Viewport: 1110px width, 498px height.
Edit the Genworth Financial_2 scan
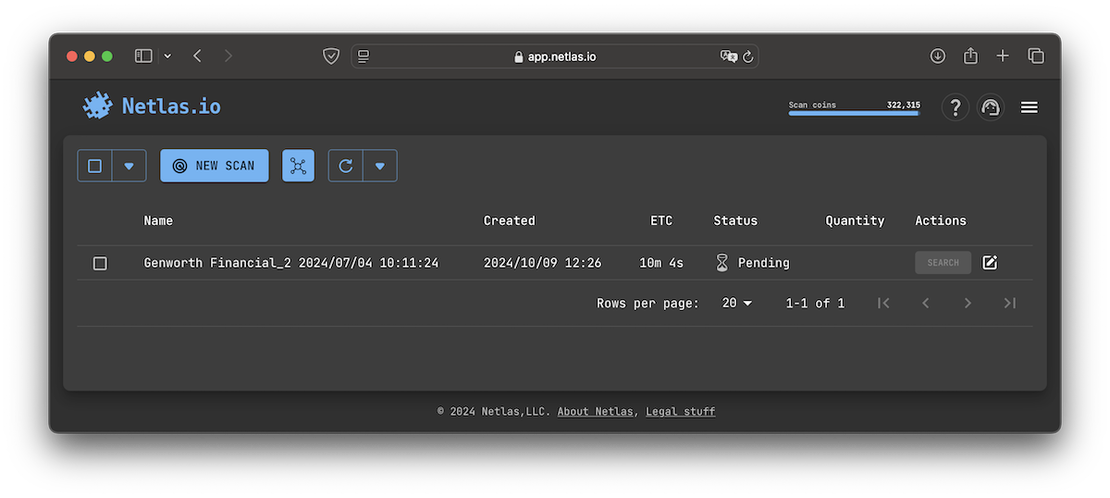pyautogui.click(x=990, y=263)
